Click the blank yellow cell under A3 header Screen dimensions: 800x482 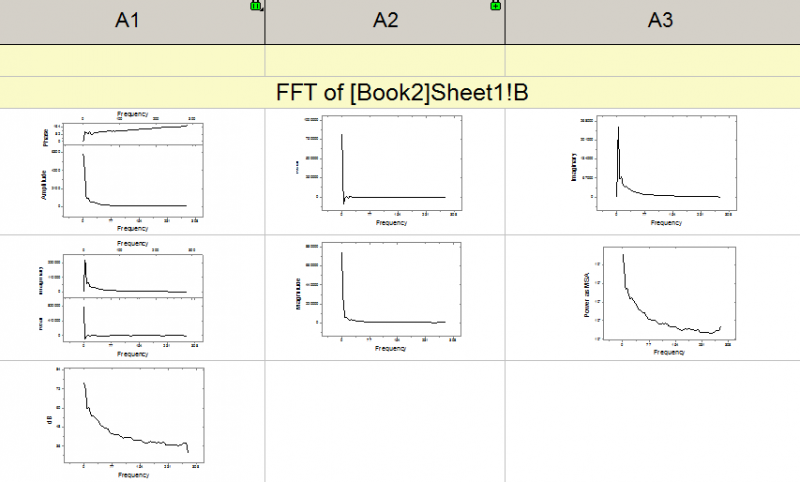click(x=652, y=60)
